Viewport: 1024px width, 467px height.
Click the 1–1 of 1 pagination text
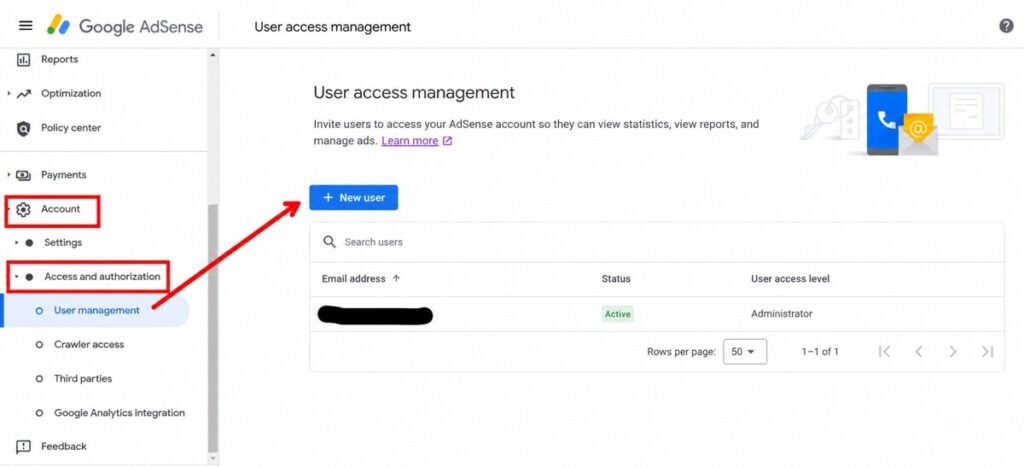[x=820, y=352]
